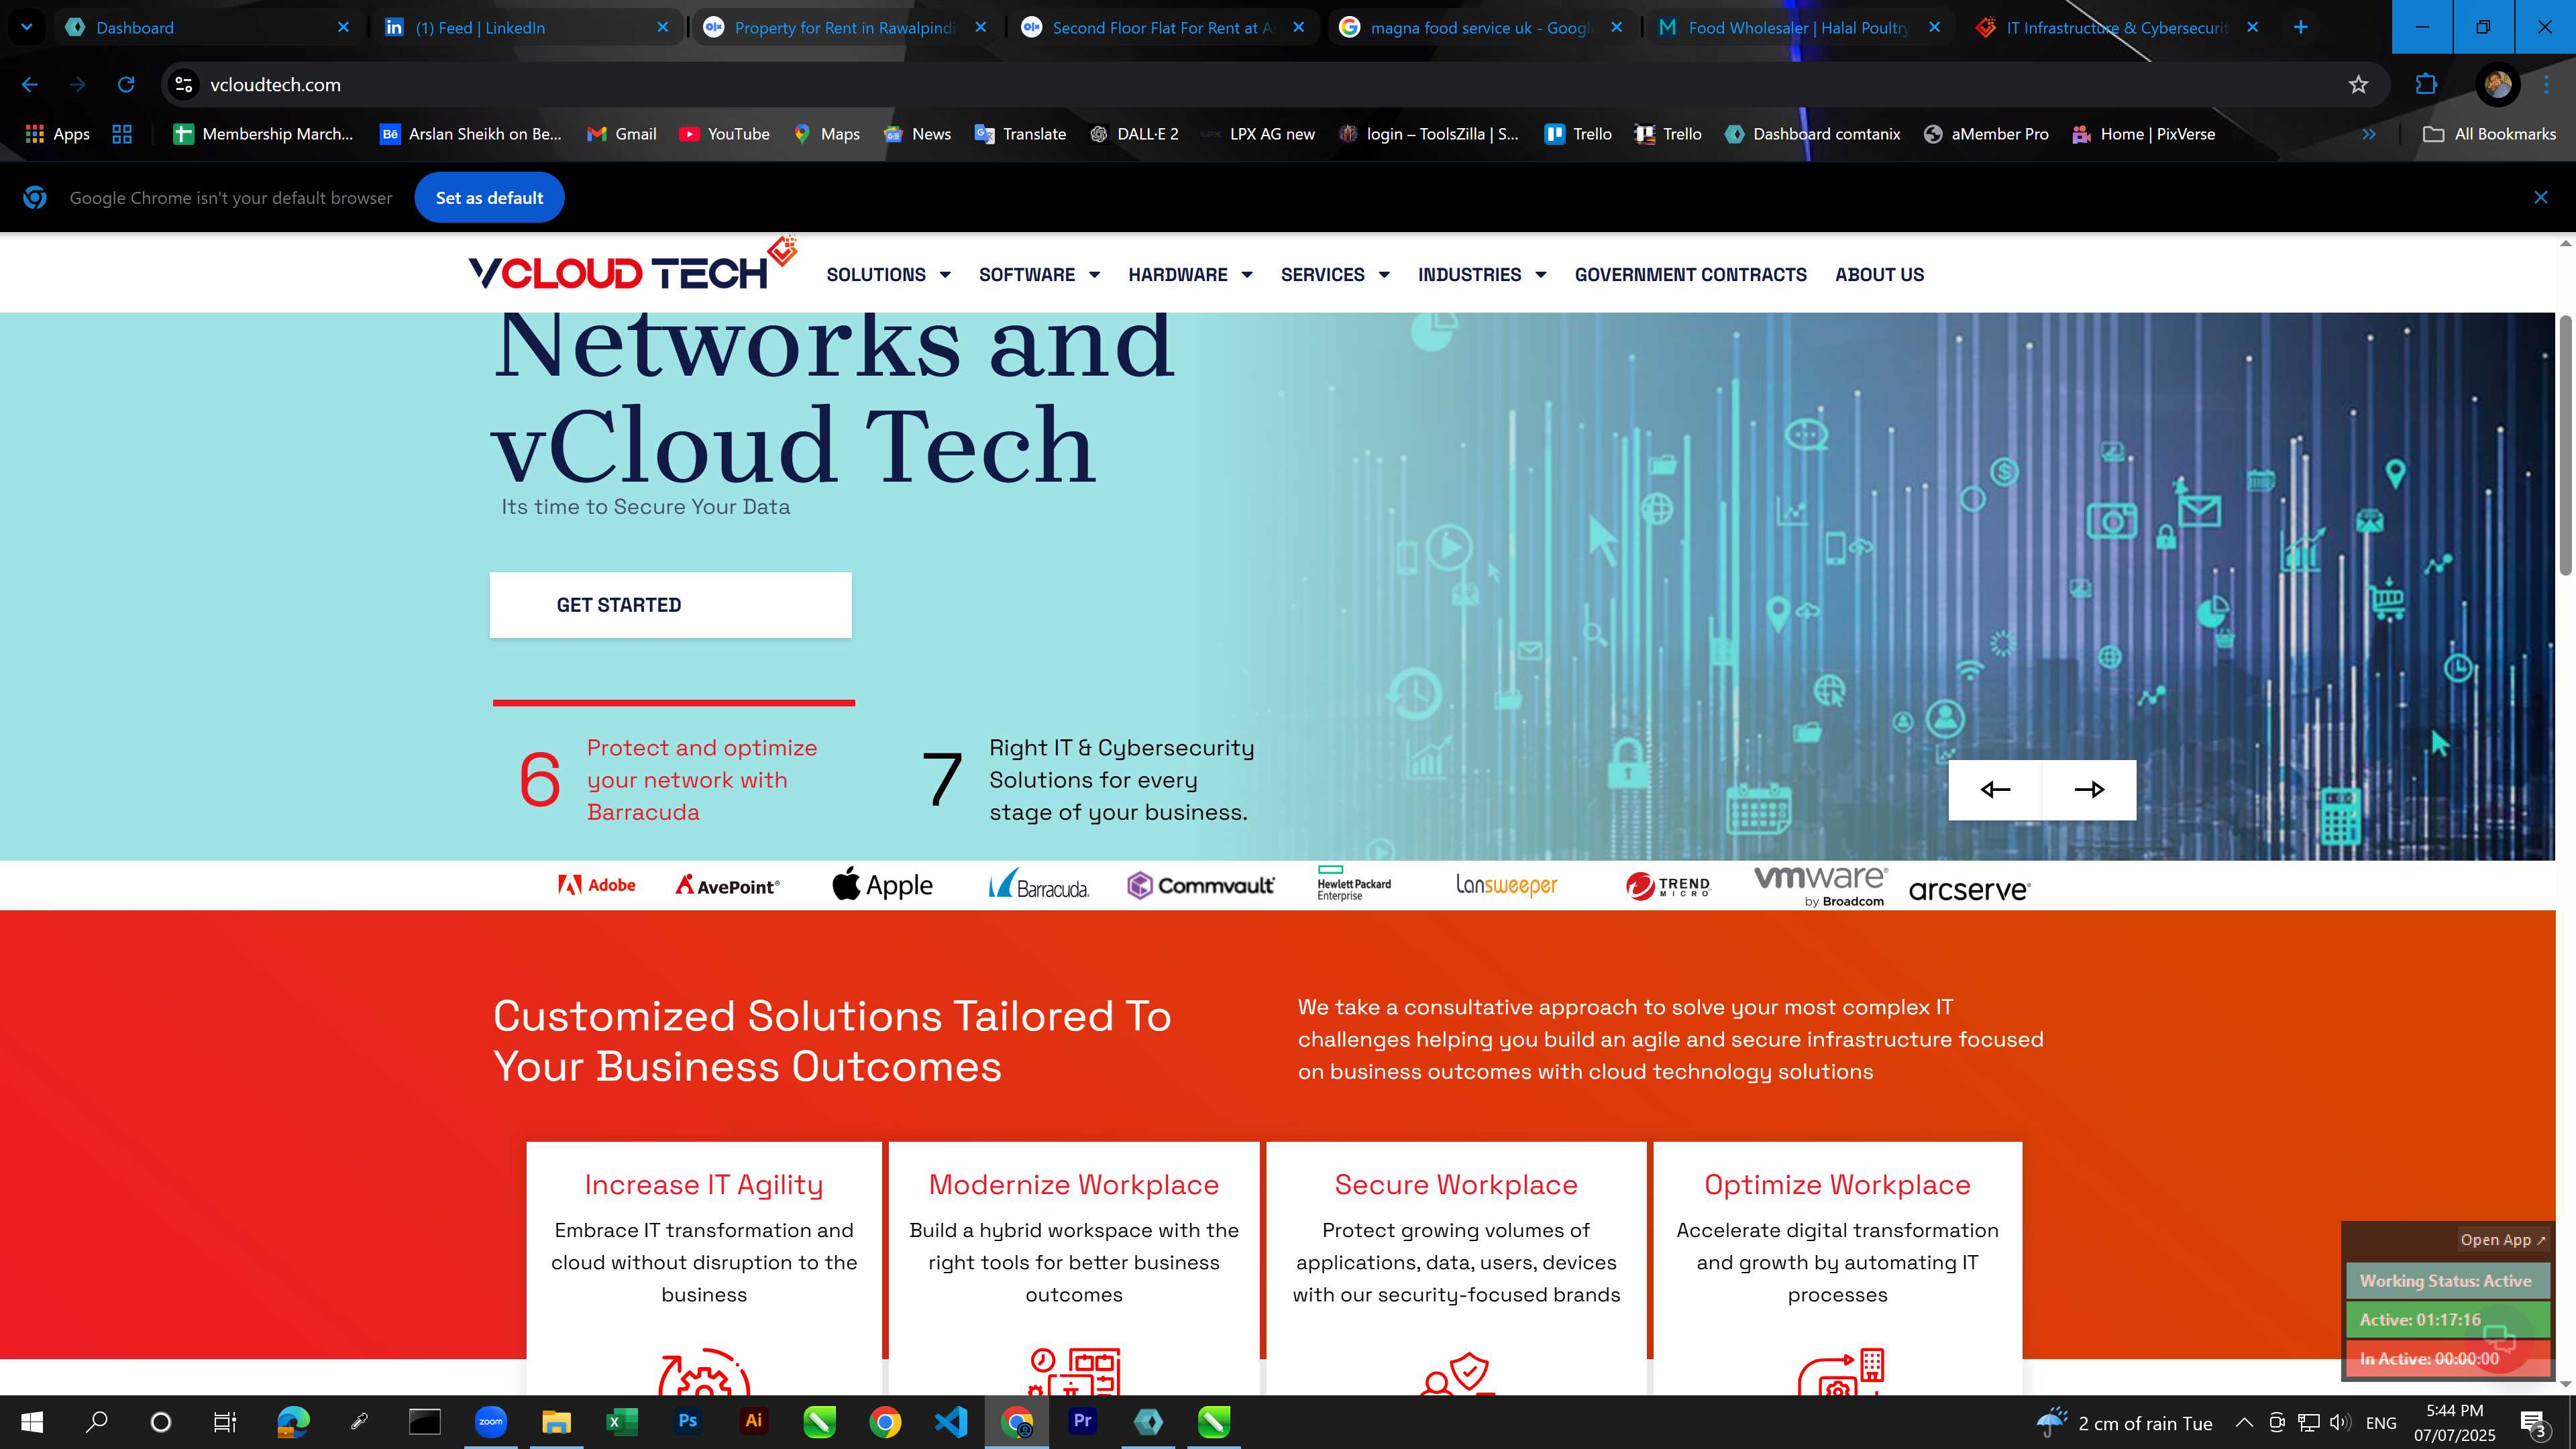Screen dimensions: 2576x1449
Task: Click the Trend Micro partner logo
Action: pos(1668,886)
